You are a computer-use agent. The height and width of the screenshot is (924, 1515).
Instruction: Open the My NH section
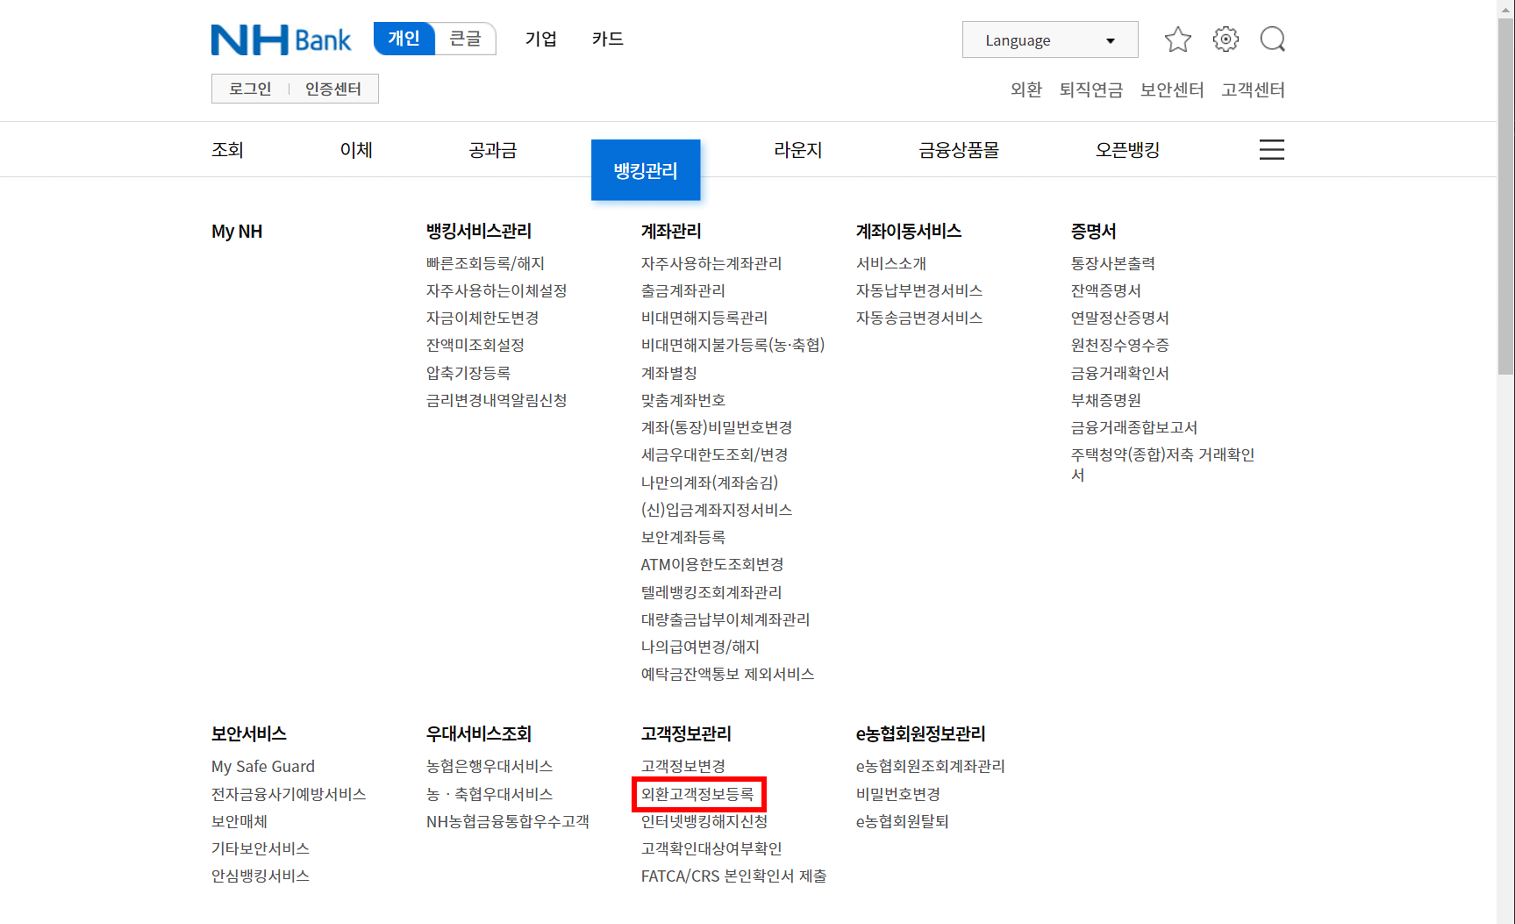(x=237, y=231)
